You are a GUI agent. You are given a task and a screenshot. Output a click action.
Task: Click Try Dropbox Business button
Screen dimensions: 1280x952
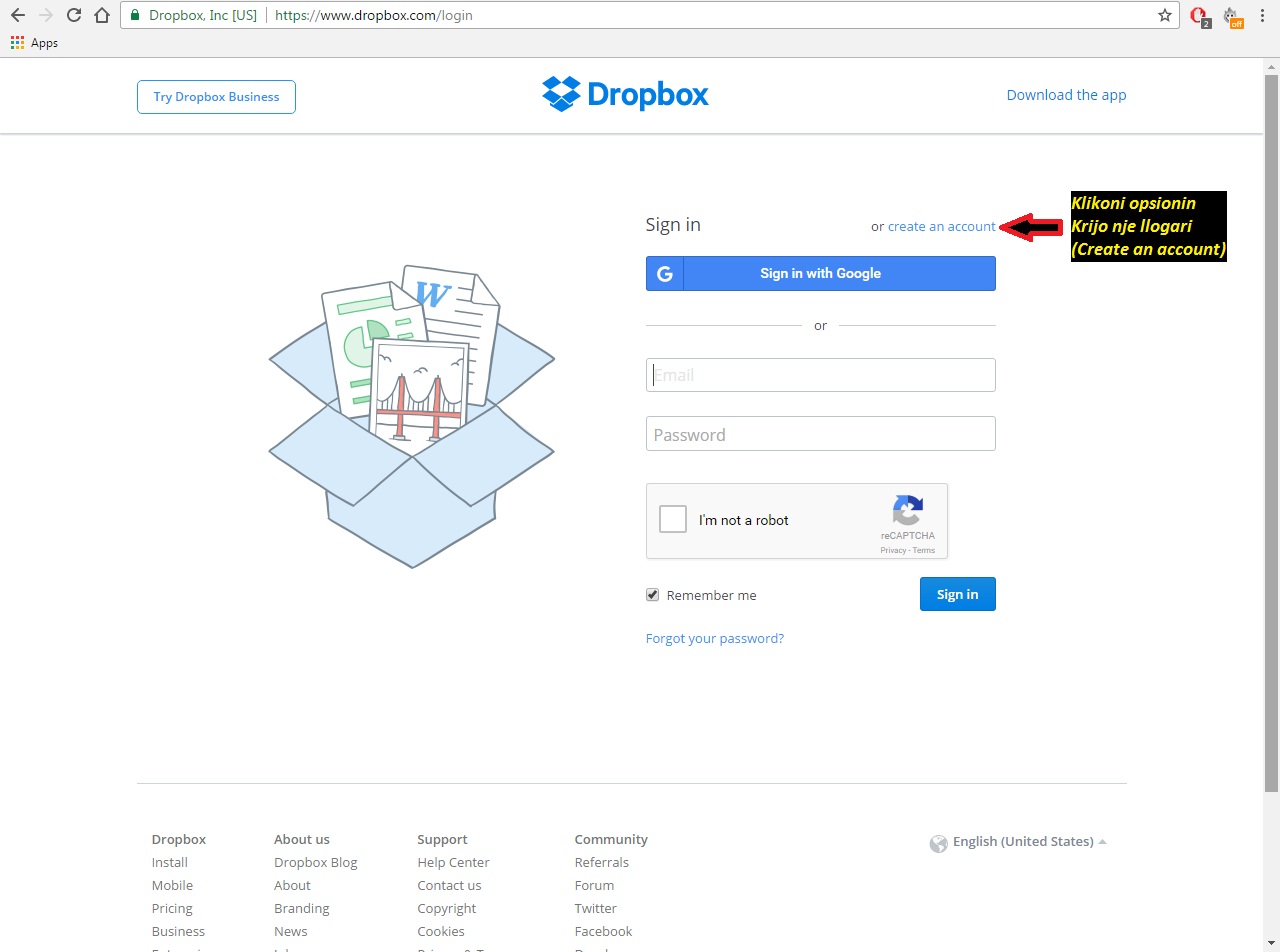[x=216, y=97]
